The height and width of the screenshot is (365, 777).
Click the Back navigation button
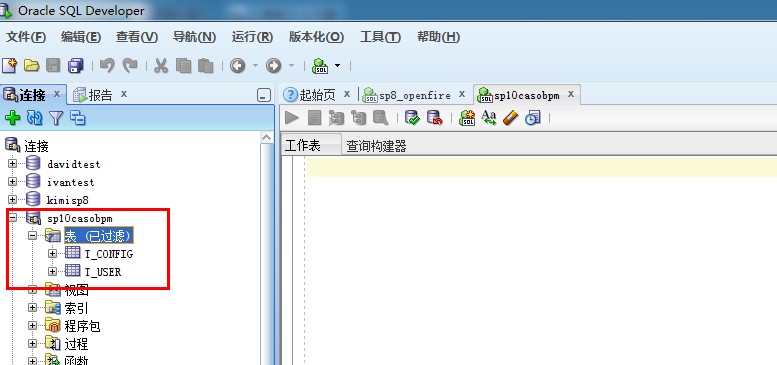[237, 65]
